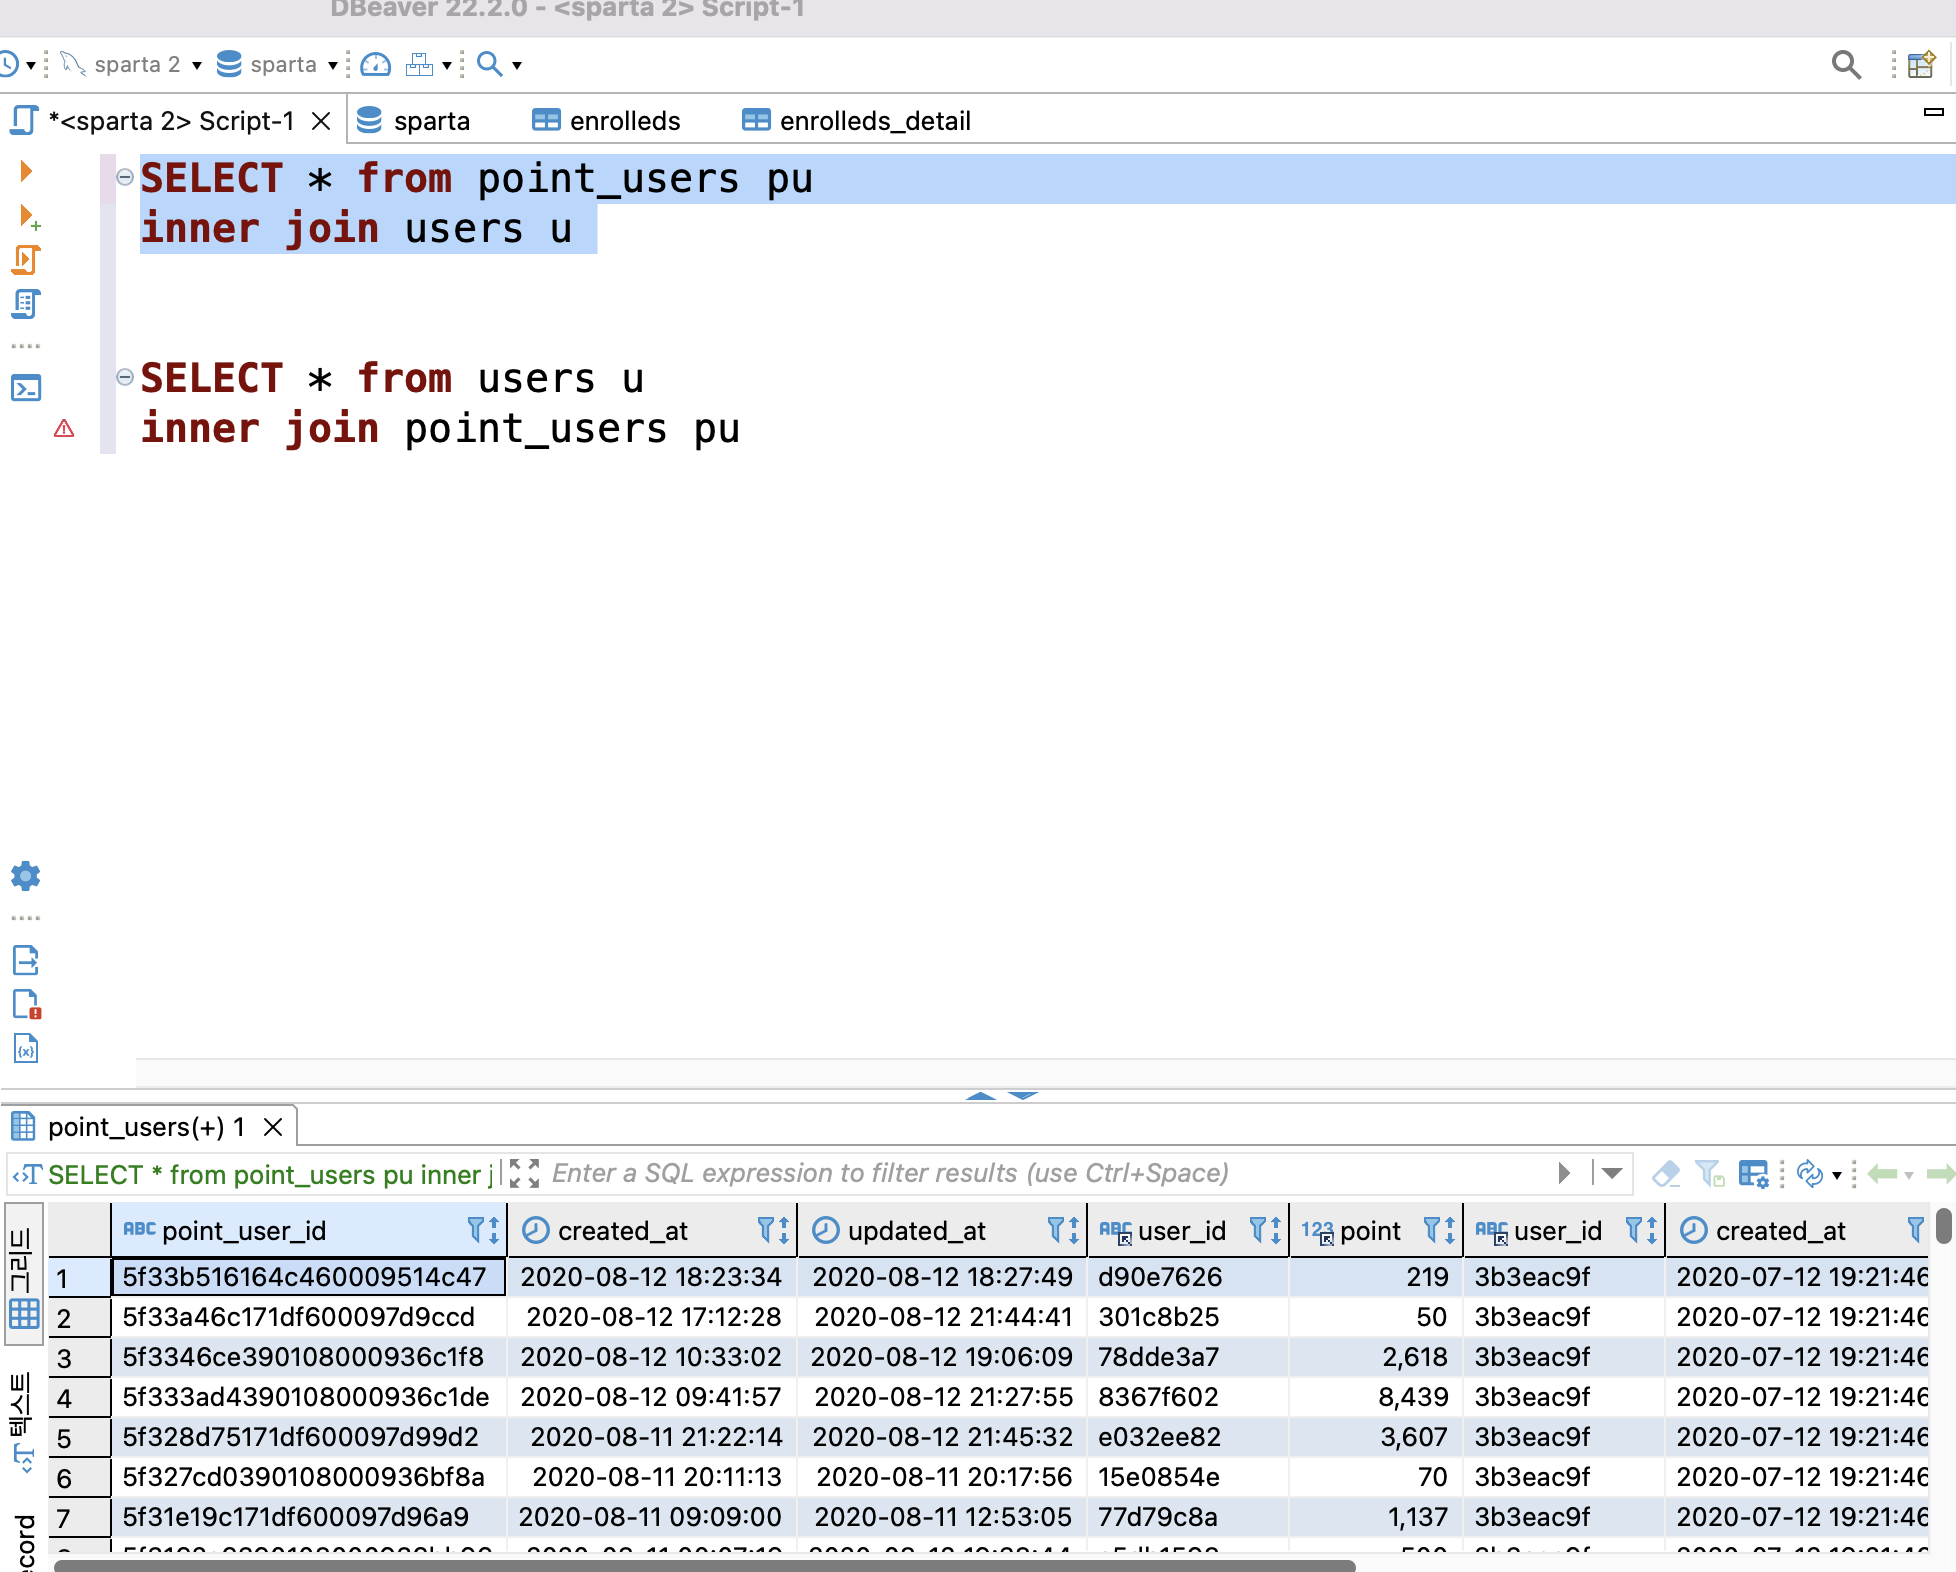Show the output log panel icon
1956x1572 pixels.
26,960
